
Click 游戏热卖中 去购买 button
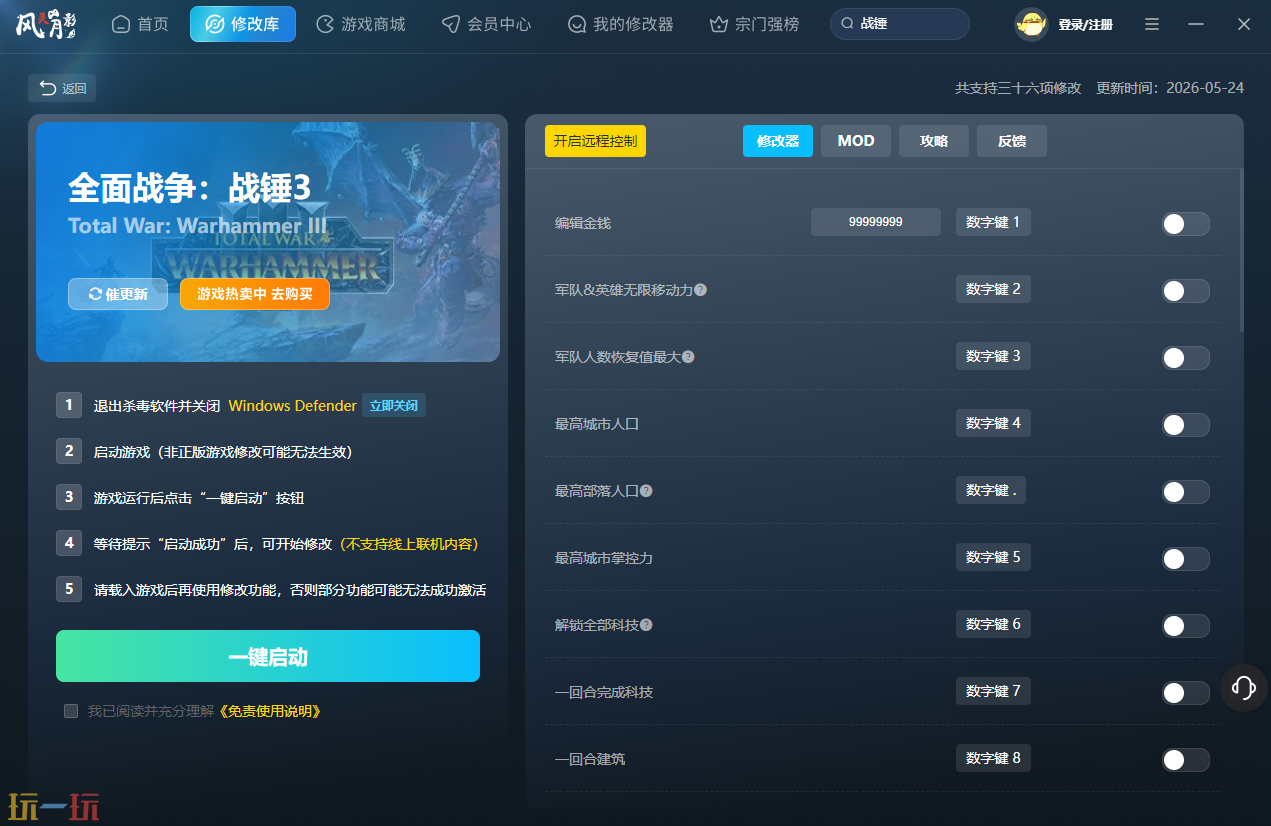click(x=255, y=294)
